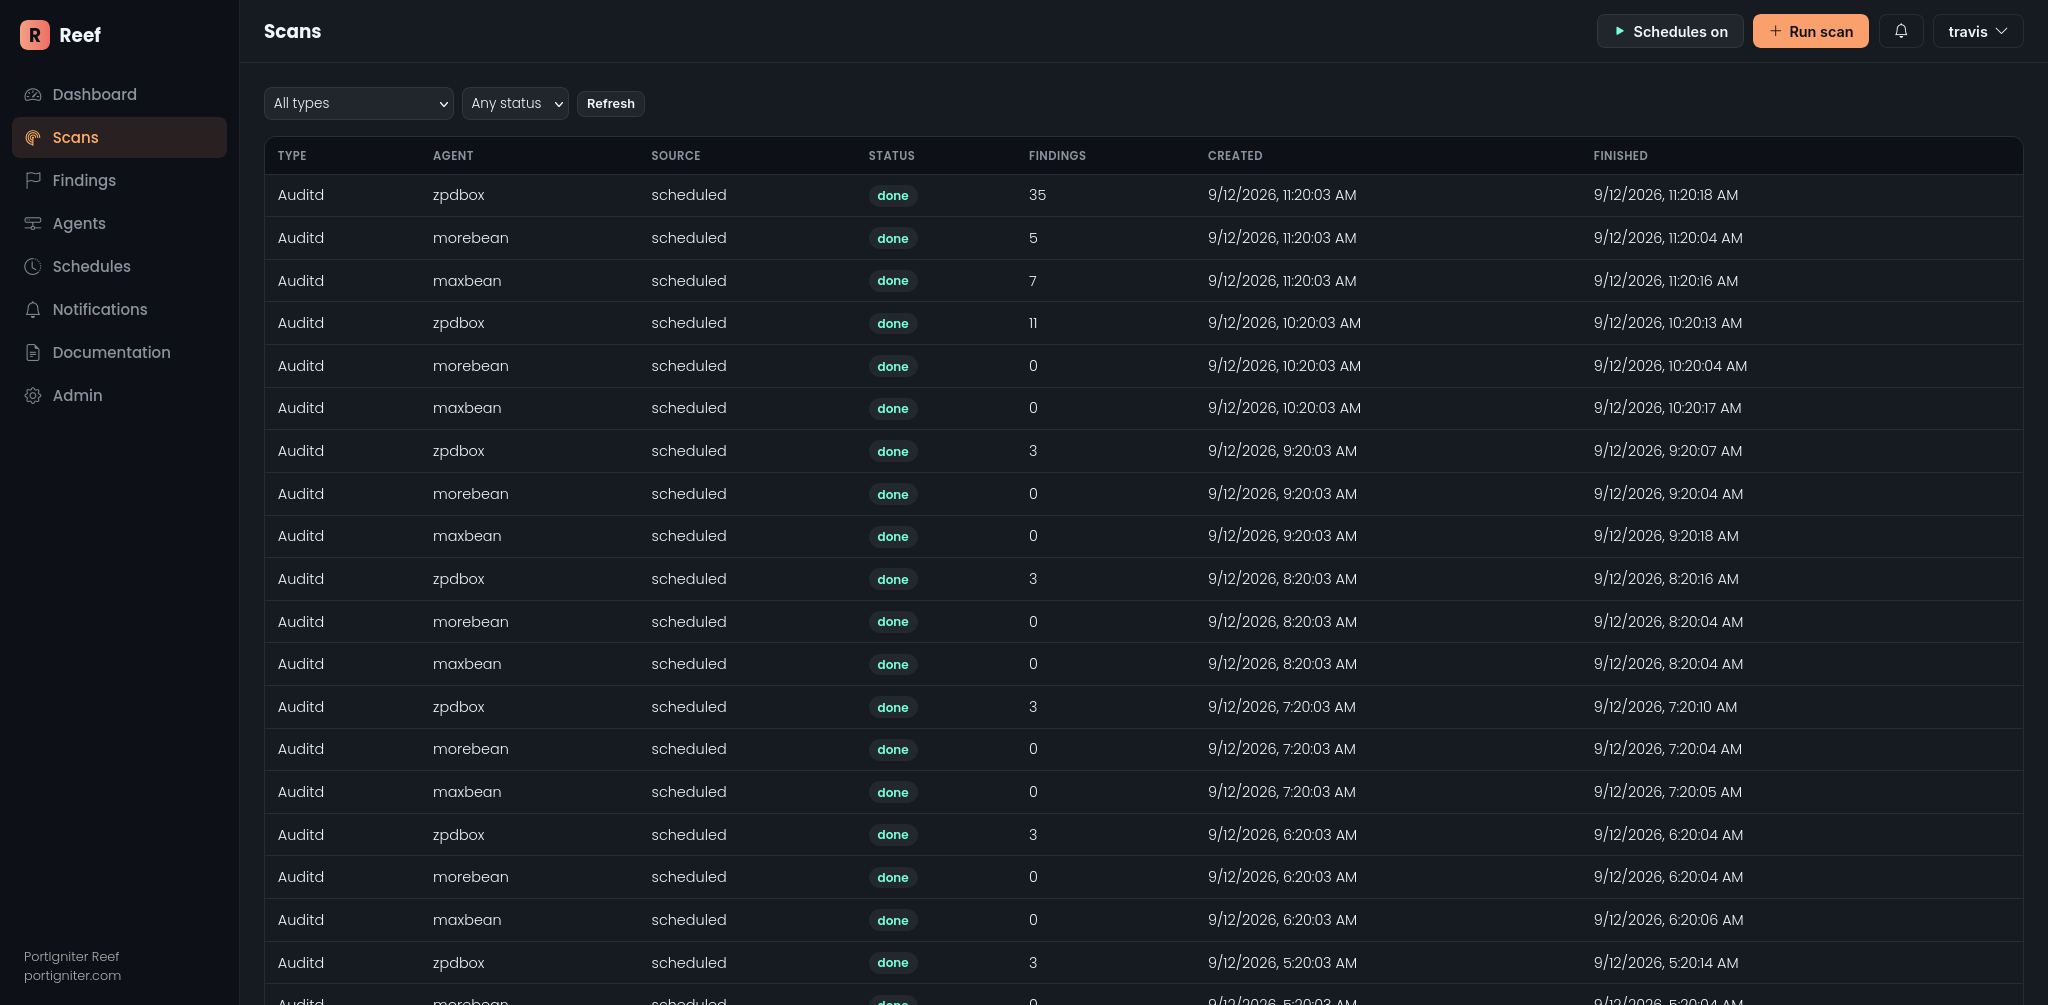Click the Notifications bell icon in sidebar
Screen dimensions: 2048x1005
(x=33, y=310)
